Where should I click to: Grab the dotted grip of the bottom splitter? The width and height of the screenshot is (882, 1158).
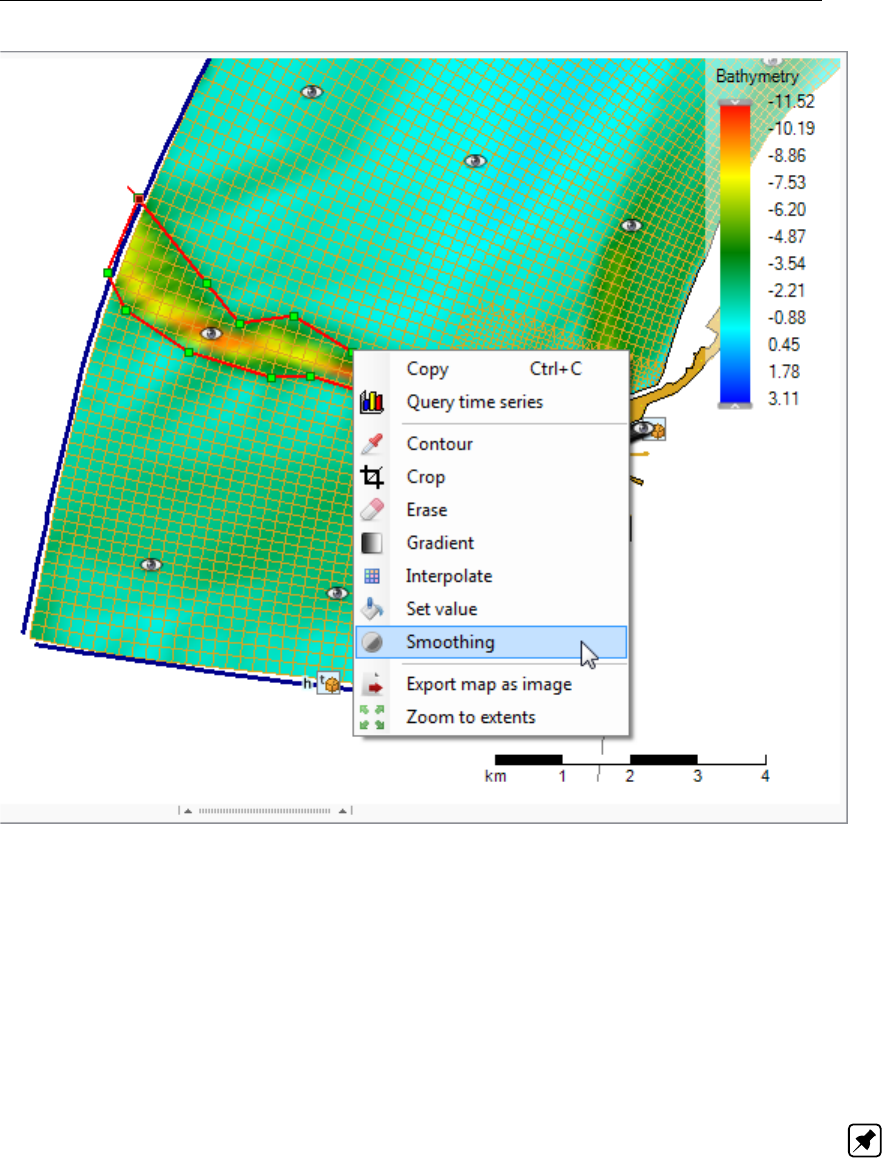[265, 811]
